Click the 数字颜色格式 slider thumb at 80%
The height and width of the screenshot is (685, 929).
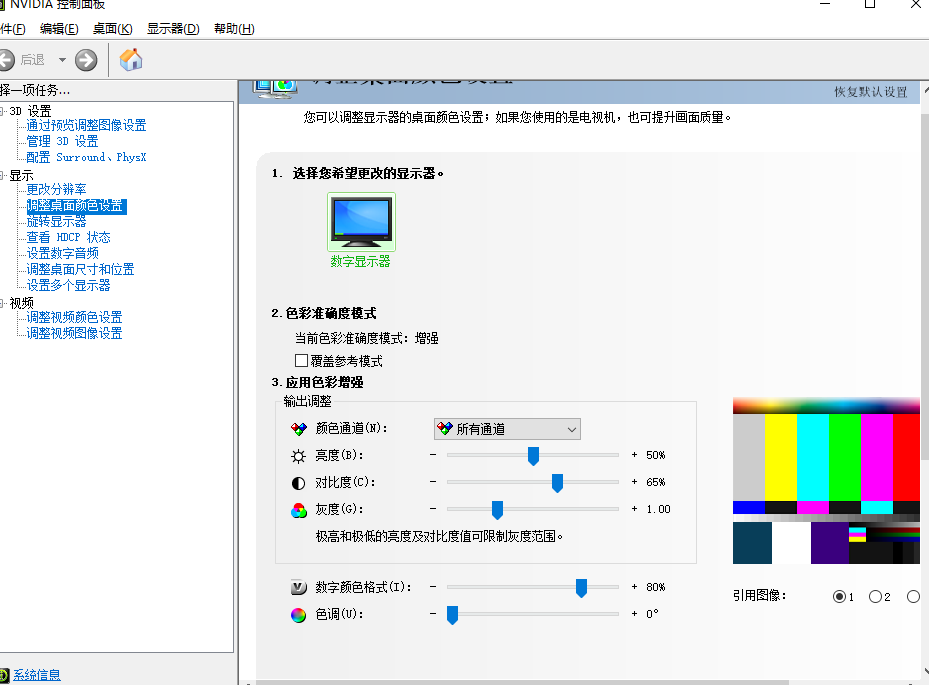tap(581, 588)
